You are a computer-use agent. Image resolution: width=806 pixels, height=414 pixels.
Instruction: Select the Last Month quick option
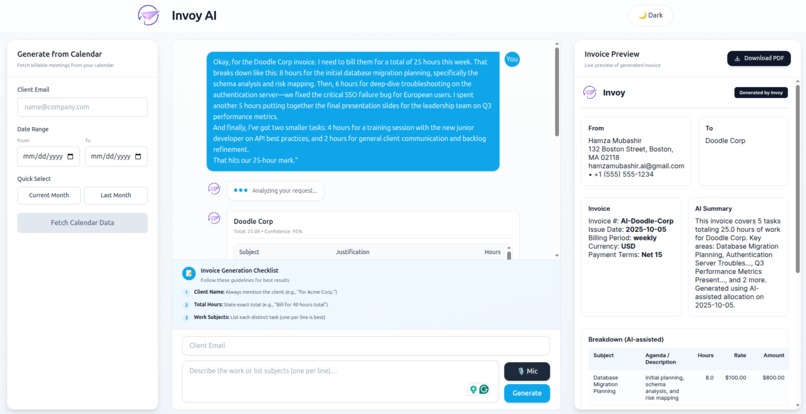(x=116, y=195)
